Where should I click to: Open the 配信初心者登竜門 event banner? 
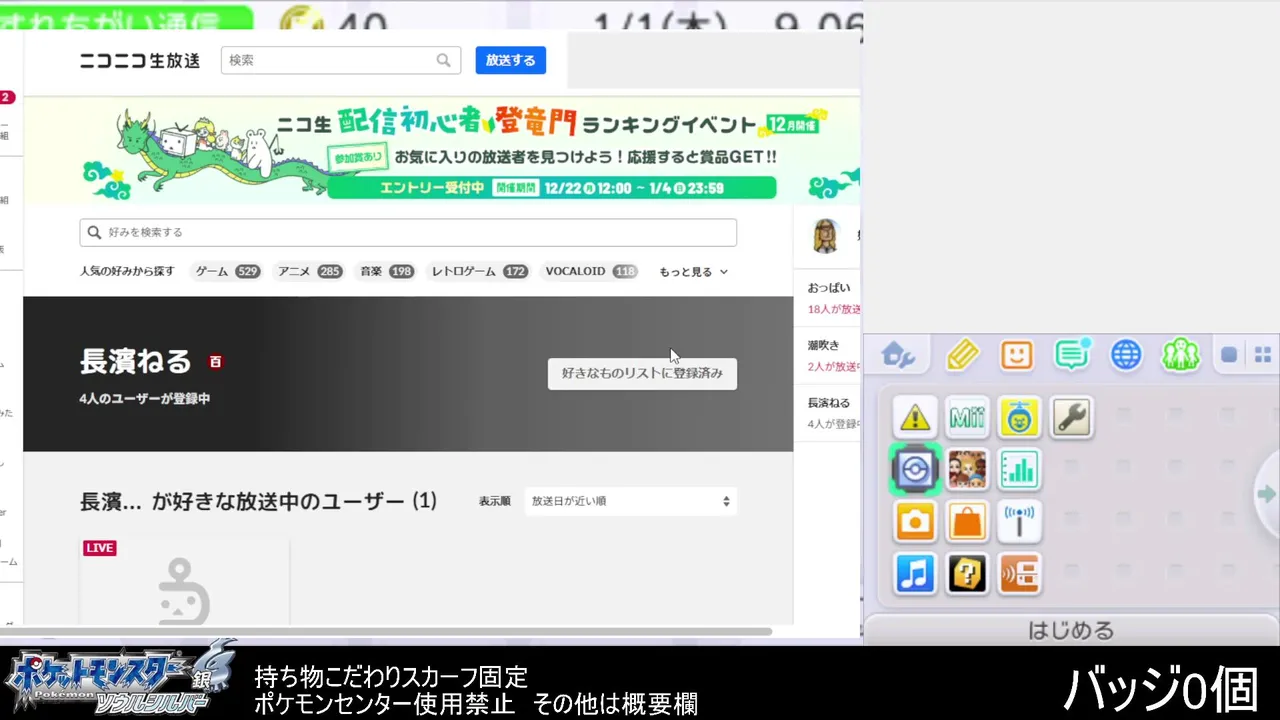441,150
